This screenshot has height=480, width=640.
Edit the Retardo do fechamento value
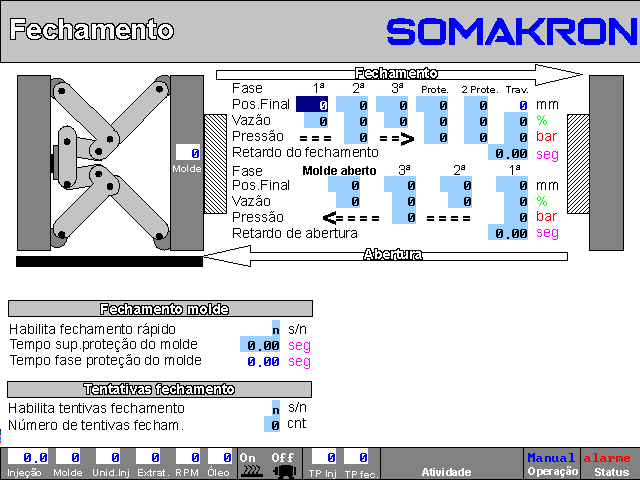coord(508,153)
